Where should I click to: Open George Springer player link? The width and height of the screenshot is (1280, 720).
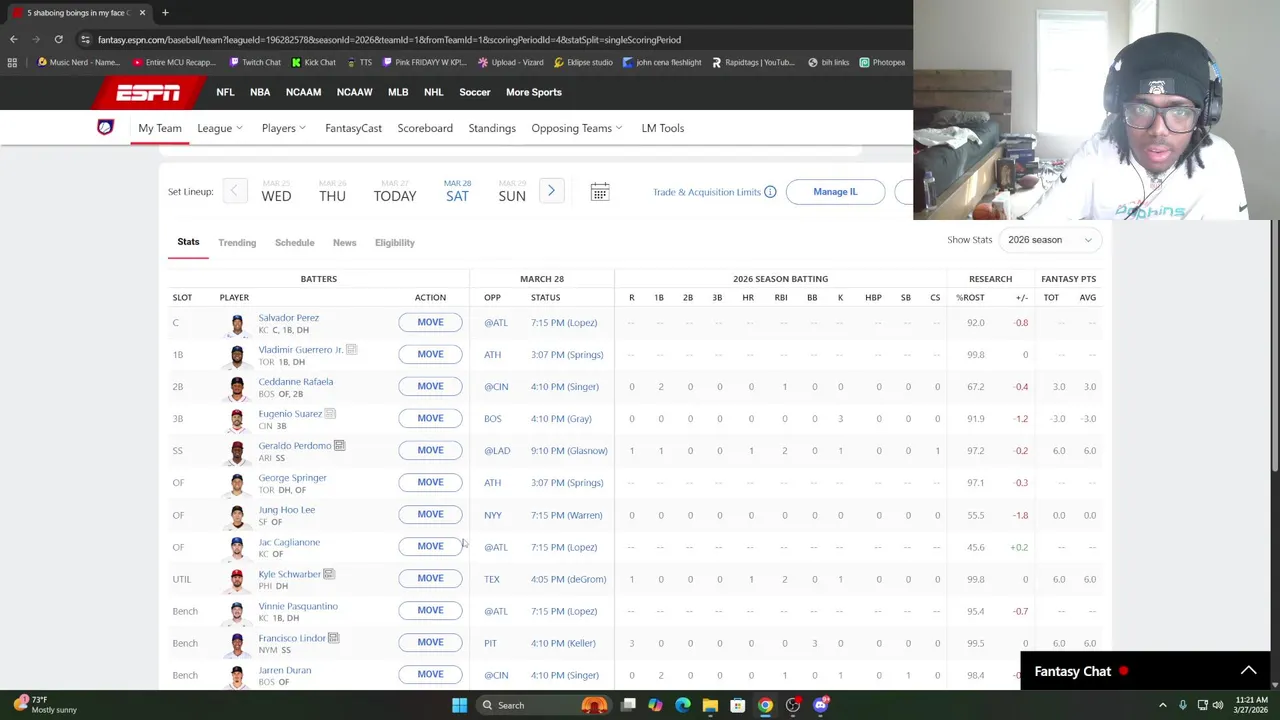(x=292, y=478)
